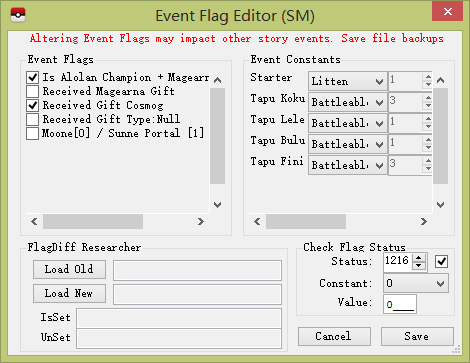Screen dimensions: 470x363
Task: Increase the Tapu Lele numeric value
Action: [x=428, y=119]
